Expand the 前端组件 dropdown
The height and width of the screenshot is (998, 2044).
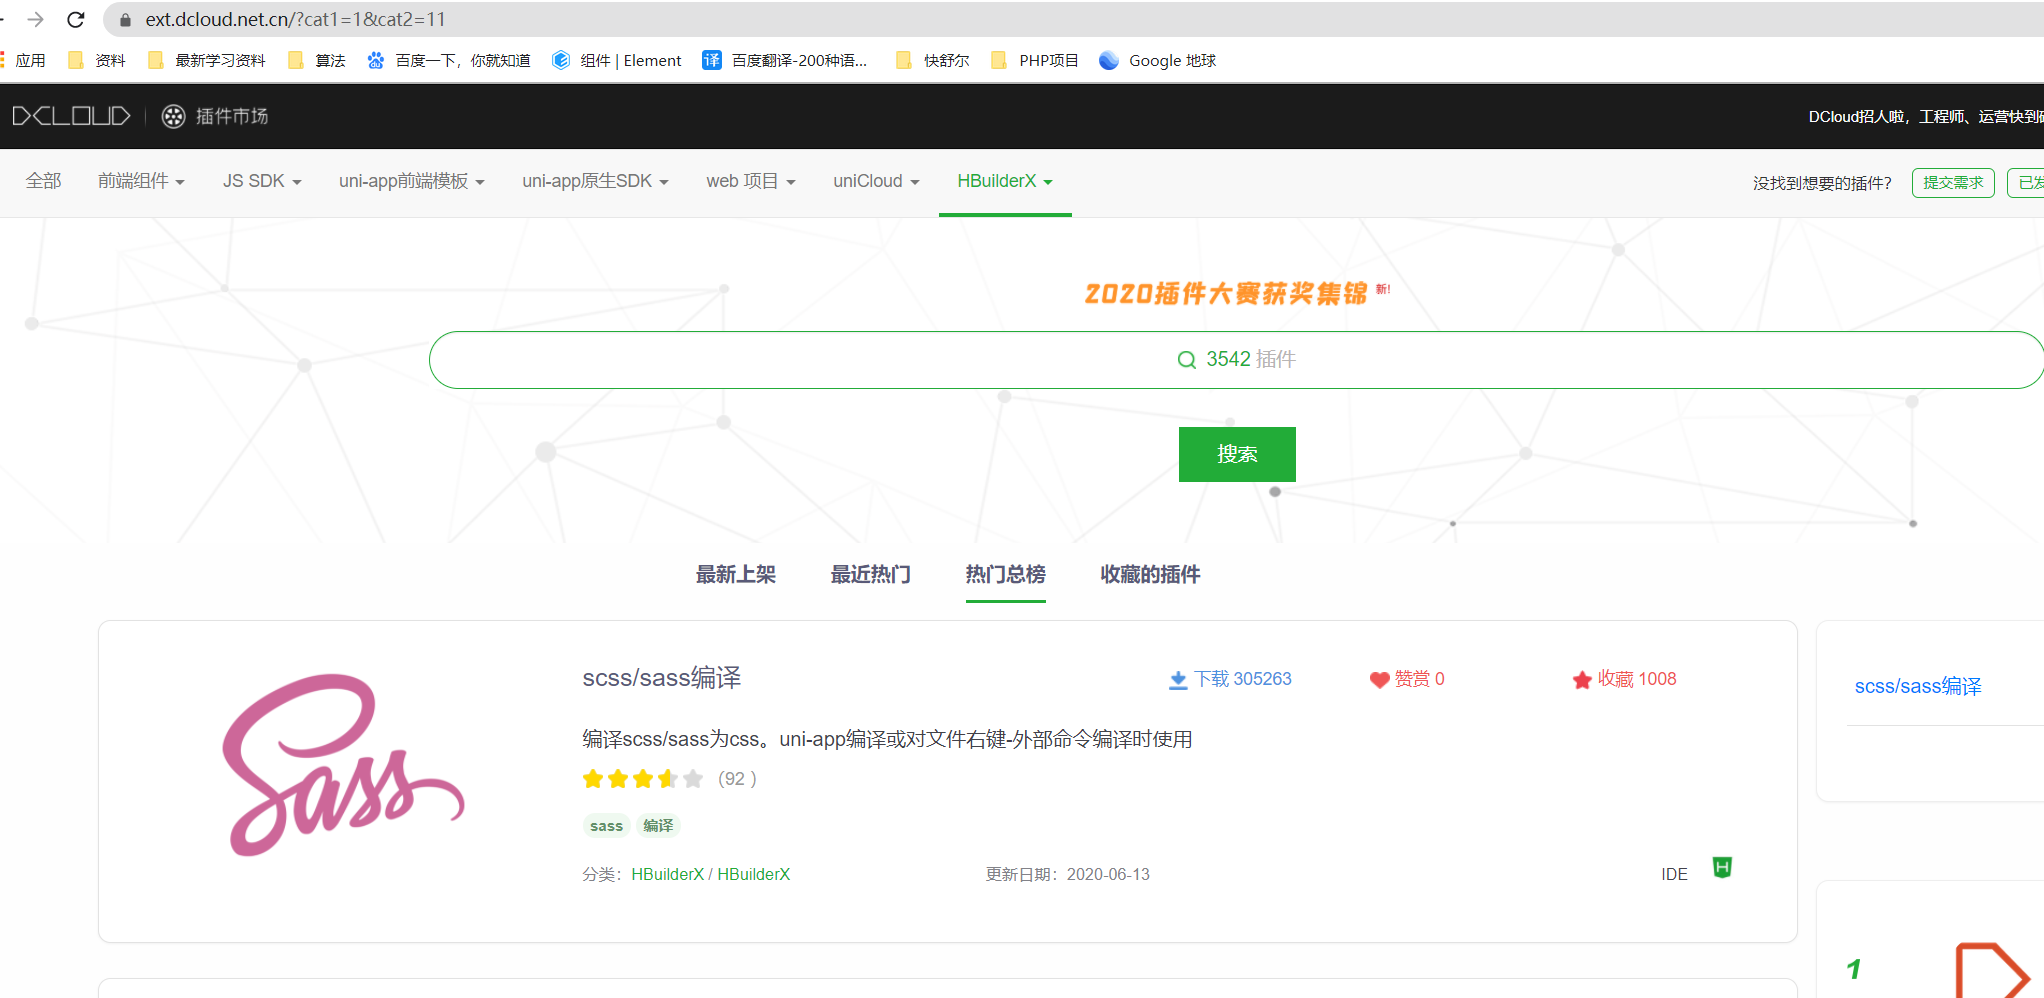pos(141,181)
